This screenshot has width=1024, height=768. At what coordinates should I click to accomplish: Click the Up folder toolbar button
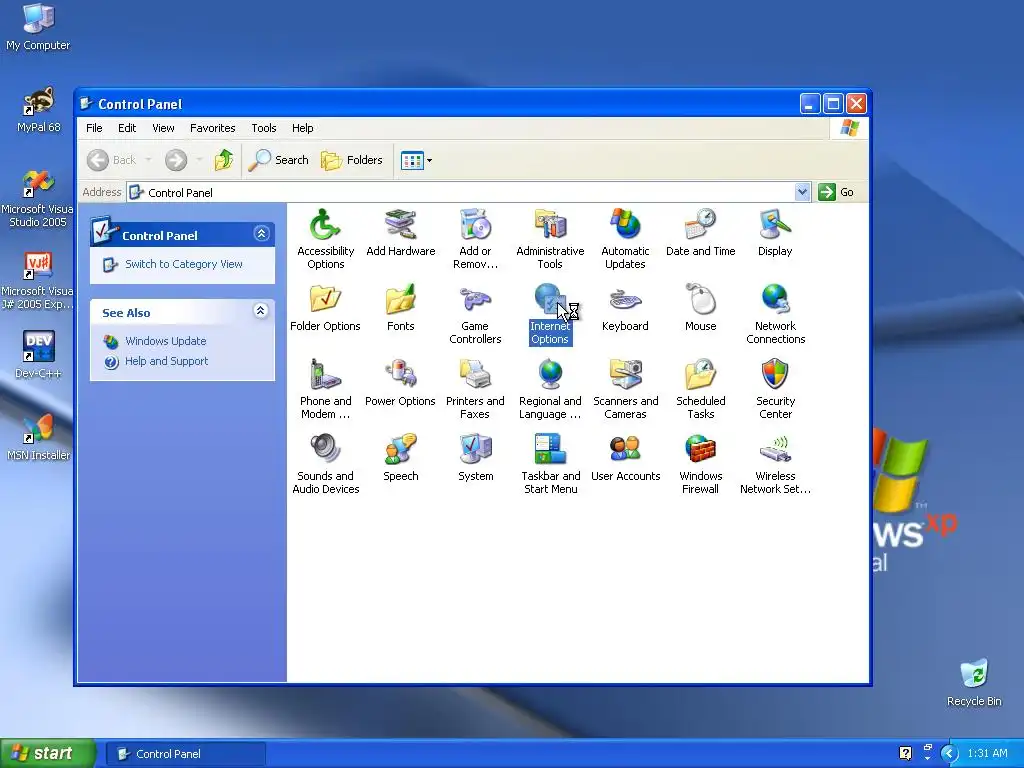click(224, 160)
